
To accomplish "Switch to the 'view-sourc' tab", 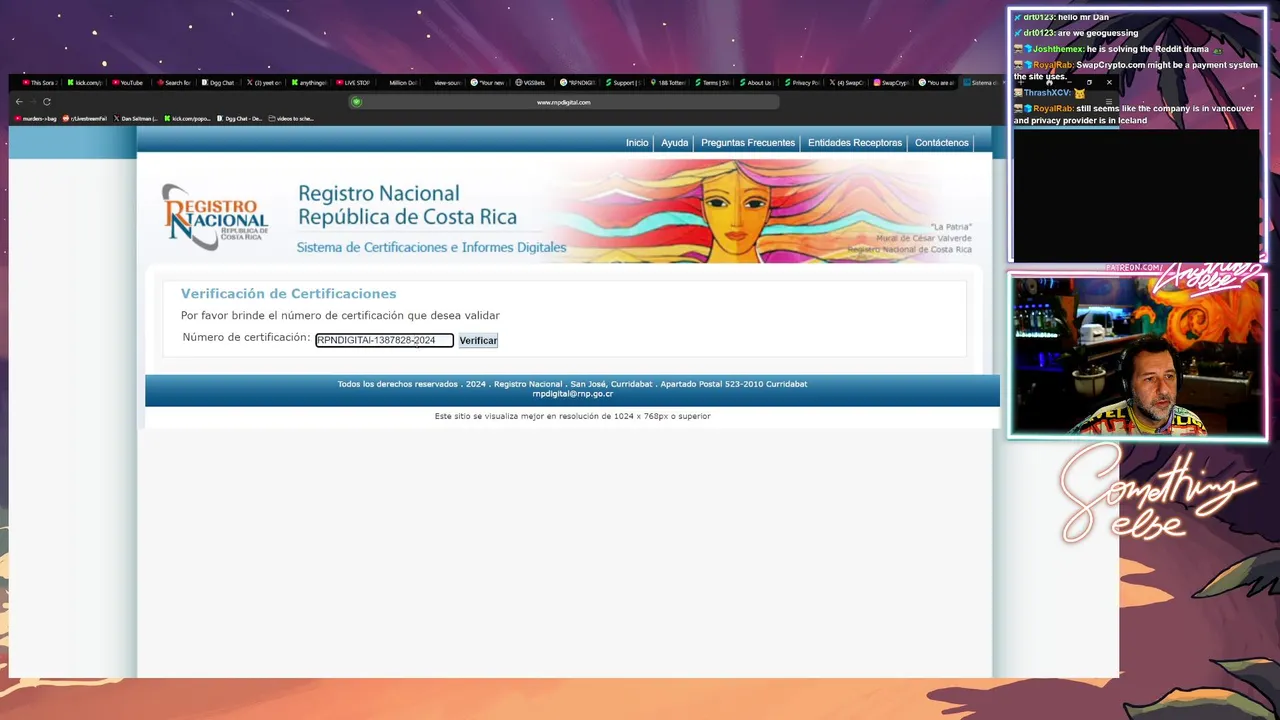I will point(446,83).
